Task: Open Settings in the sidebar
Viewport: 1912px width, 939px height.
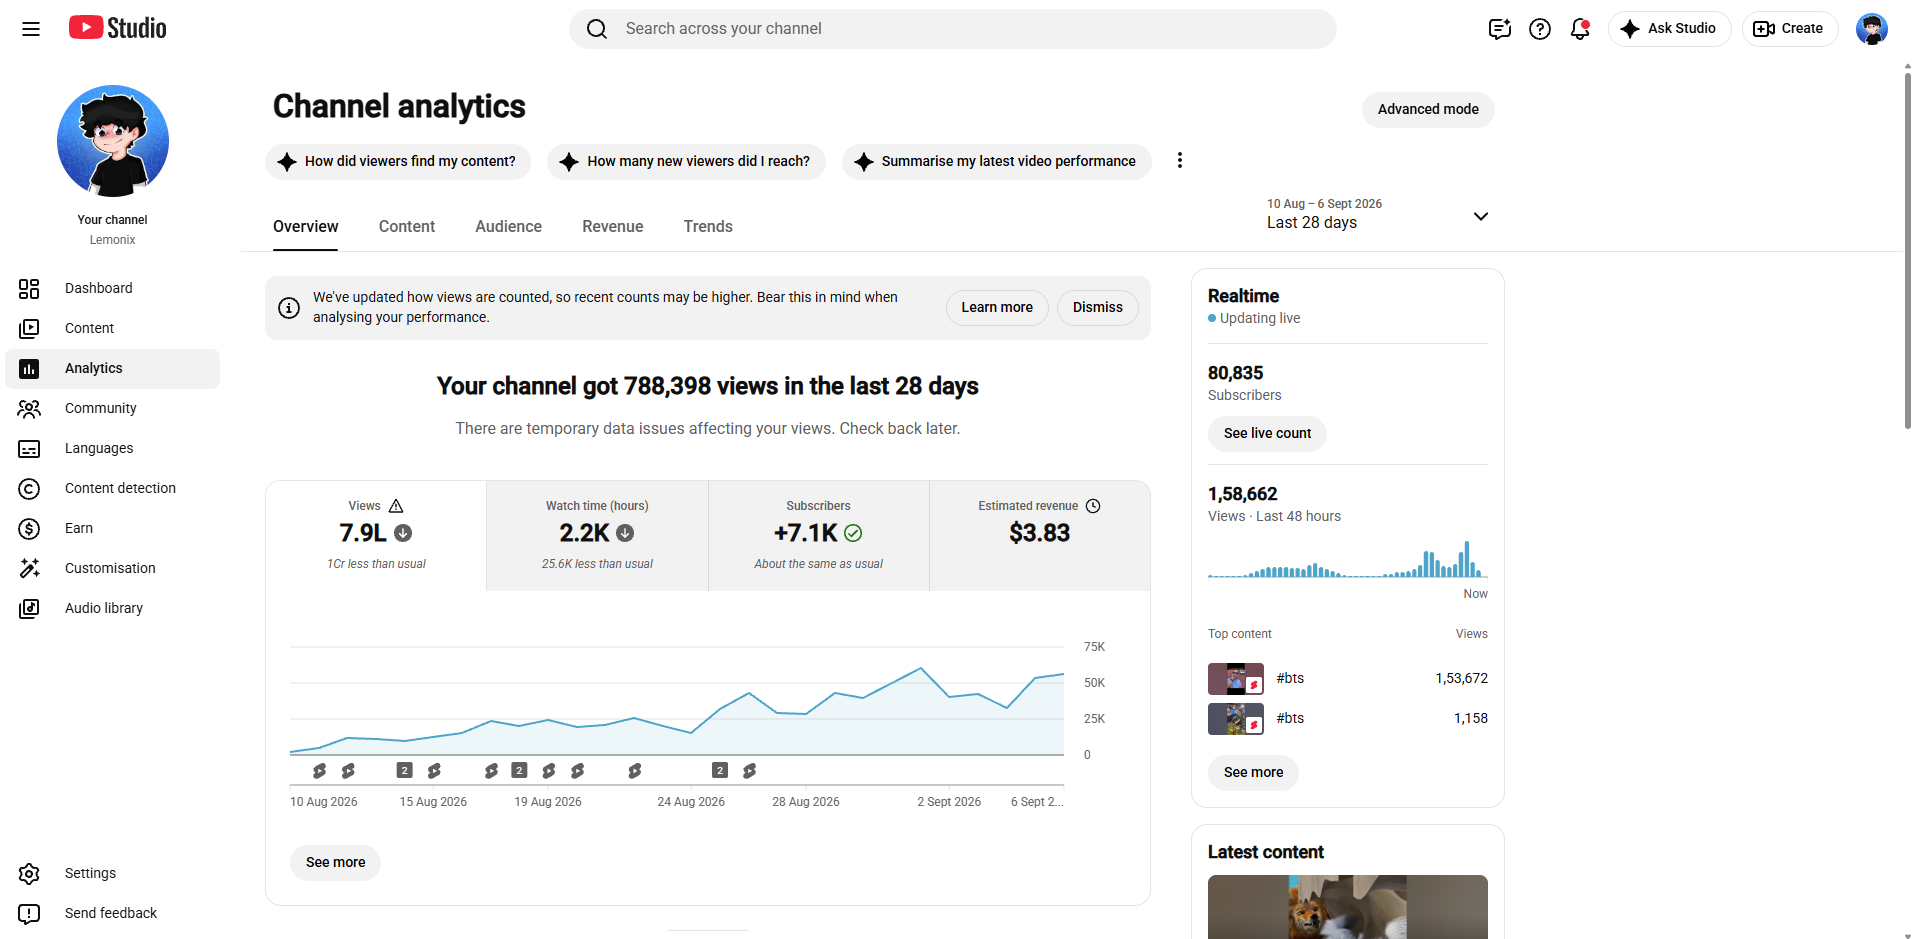Action: click(x=112, y=873)
